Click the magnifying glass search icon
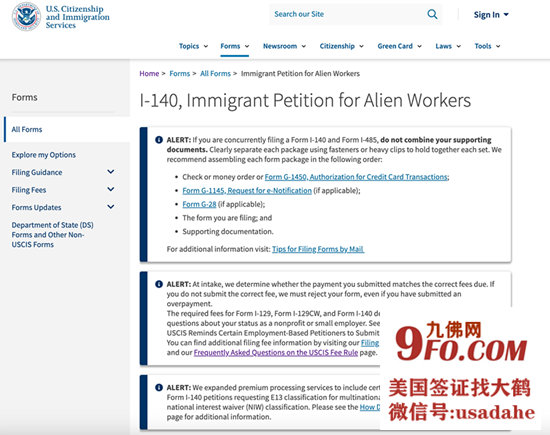Screen dimensions: 550x435 [432, 14]
